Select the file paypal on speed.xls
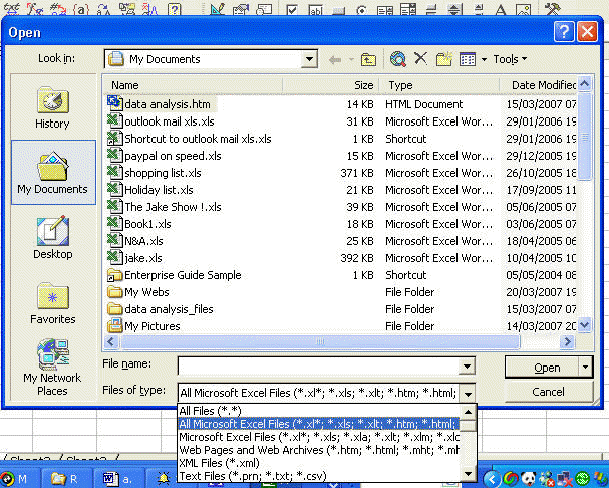 click(x=173, y=156)
